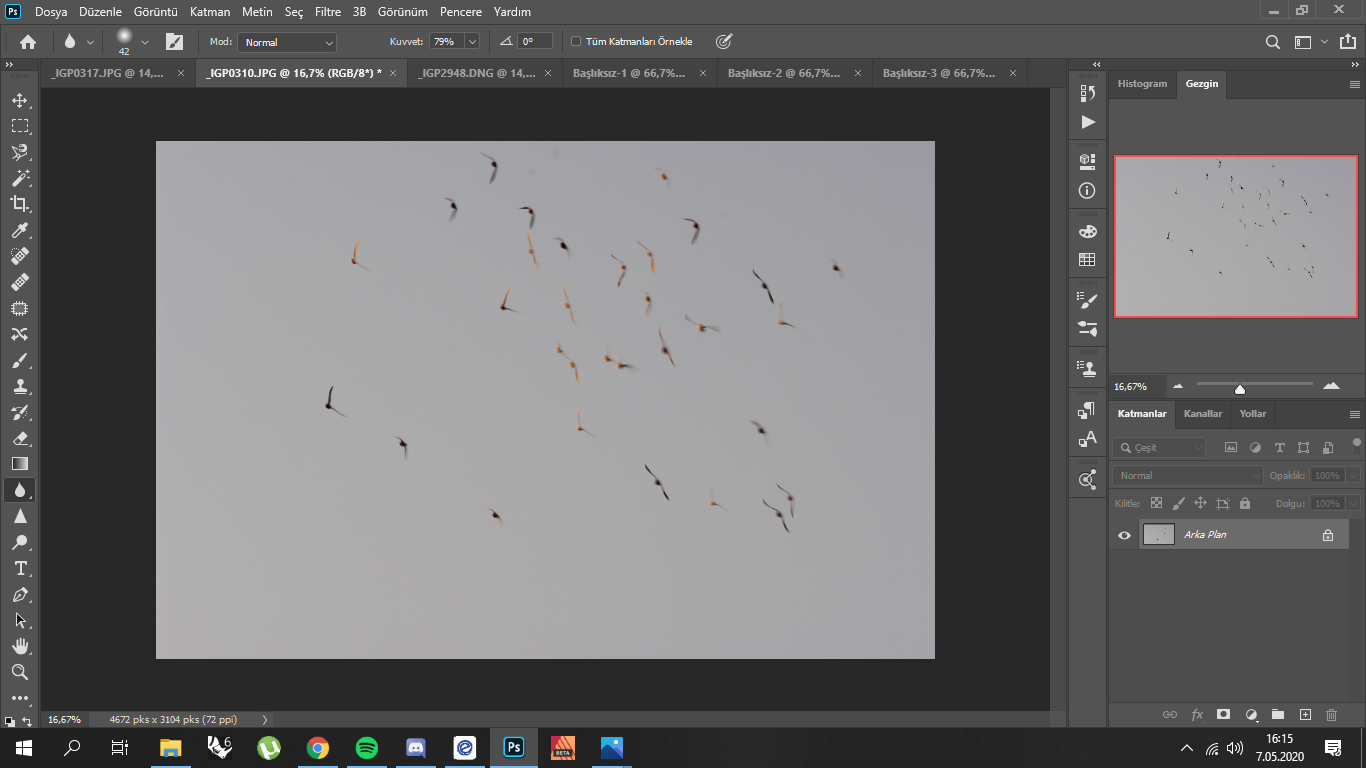Toggle lock image pixels brush icon

click(1178, 504)
